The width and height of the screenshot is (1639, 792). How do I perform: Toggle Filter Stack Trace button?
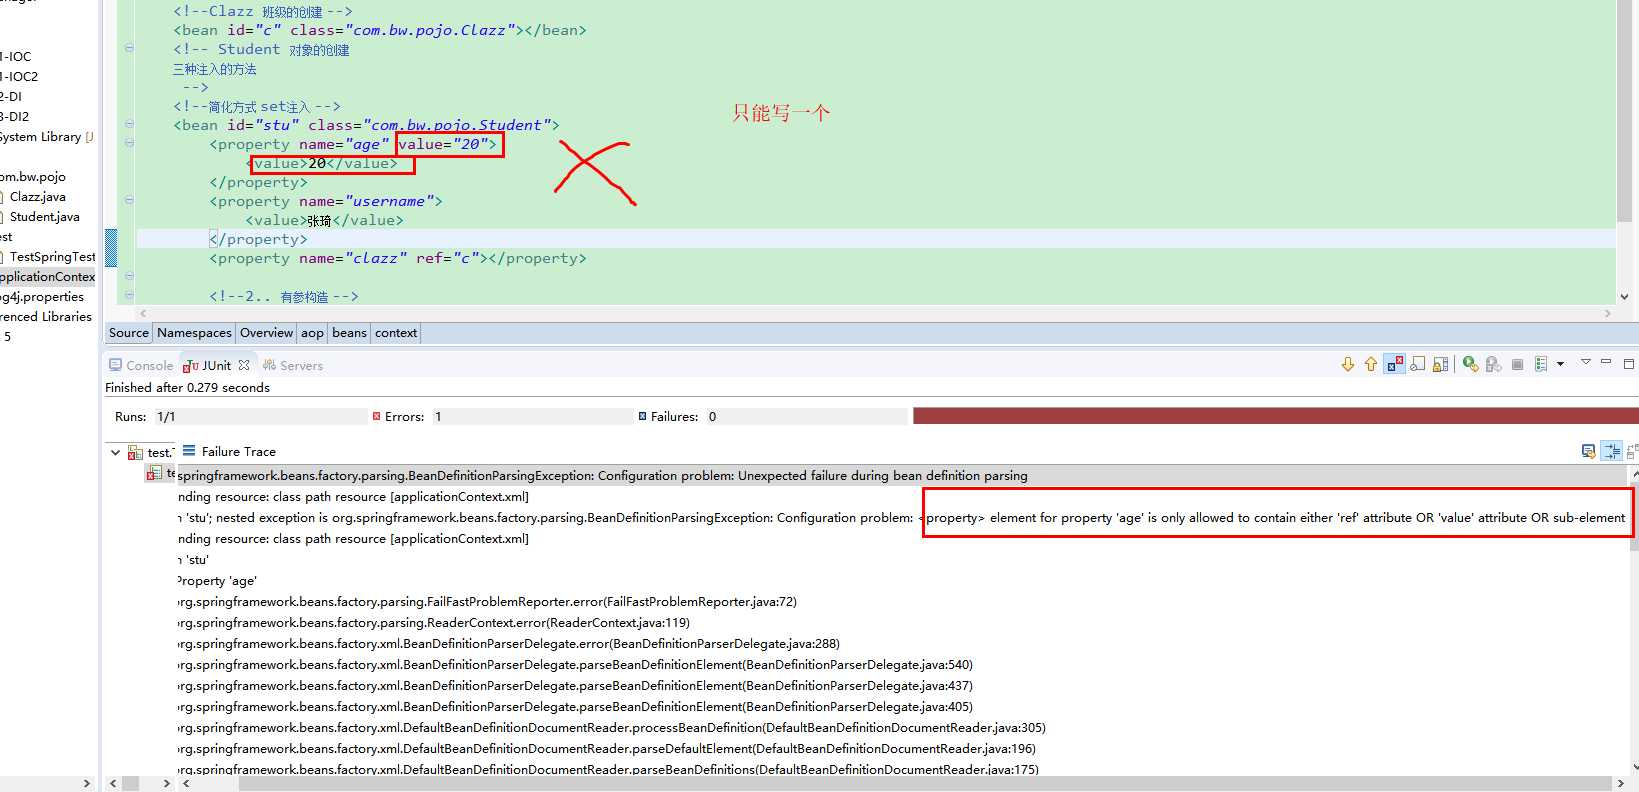(x=1611, y=451)
